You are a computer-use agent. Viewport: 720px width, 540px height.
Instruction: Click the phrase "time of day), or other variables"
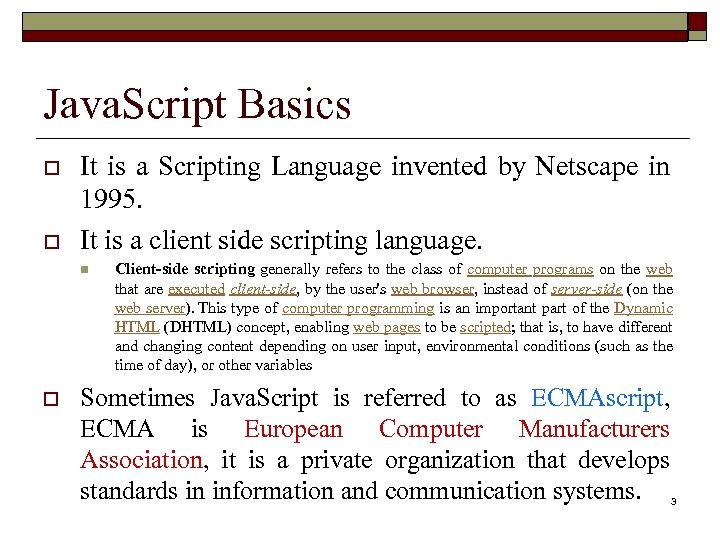pos(214,366)
